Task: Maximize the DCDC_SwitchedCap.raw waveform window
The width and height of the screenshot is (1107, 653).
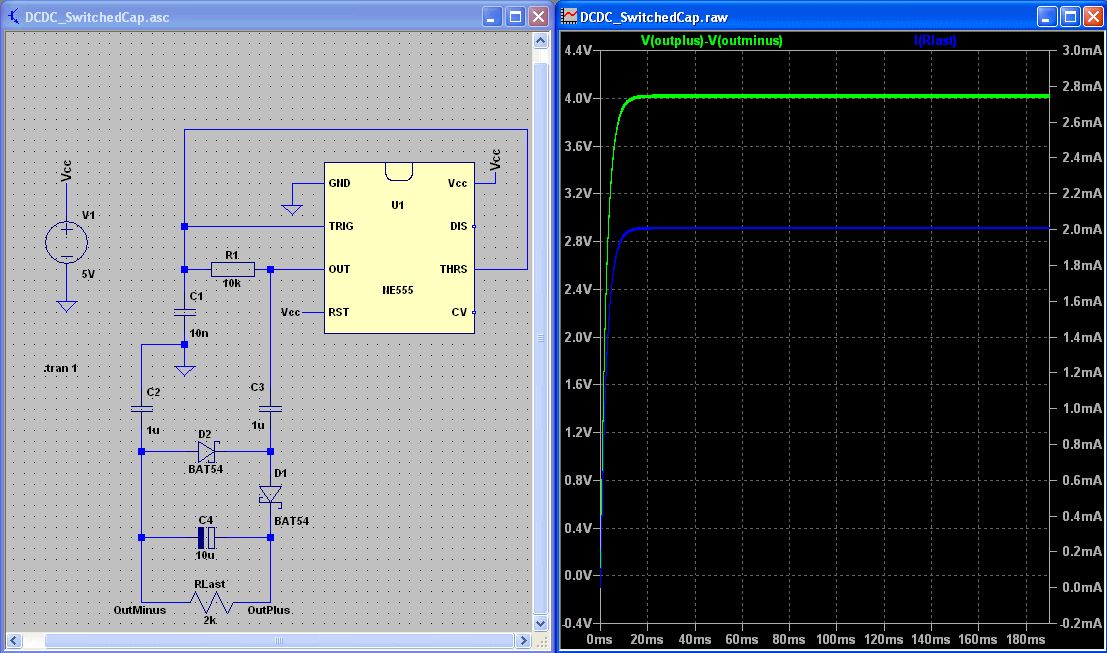Action: [1069, 17]
